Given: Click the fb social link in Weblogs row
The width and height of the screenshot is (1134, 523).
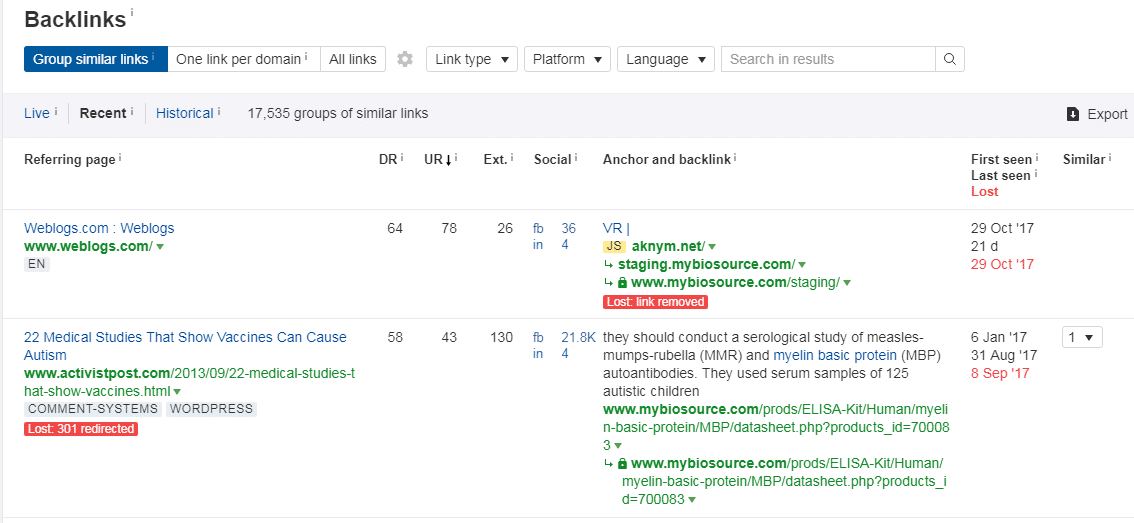Looking at the screenshot, I should pyautogui.click(x=538, y=228).
